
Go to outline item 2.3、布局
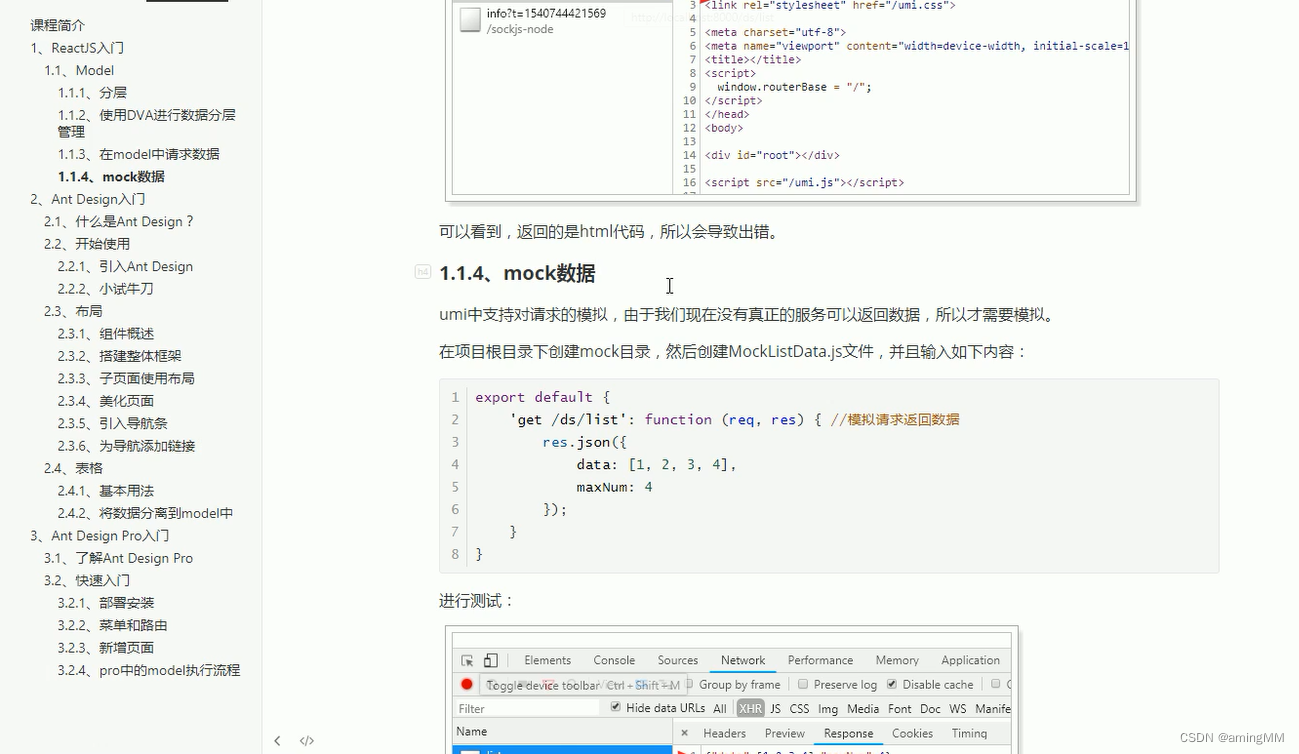[x=73, y=311]
